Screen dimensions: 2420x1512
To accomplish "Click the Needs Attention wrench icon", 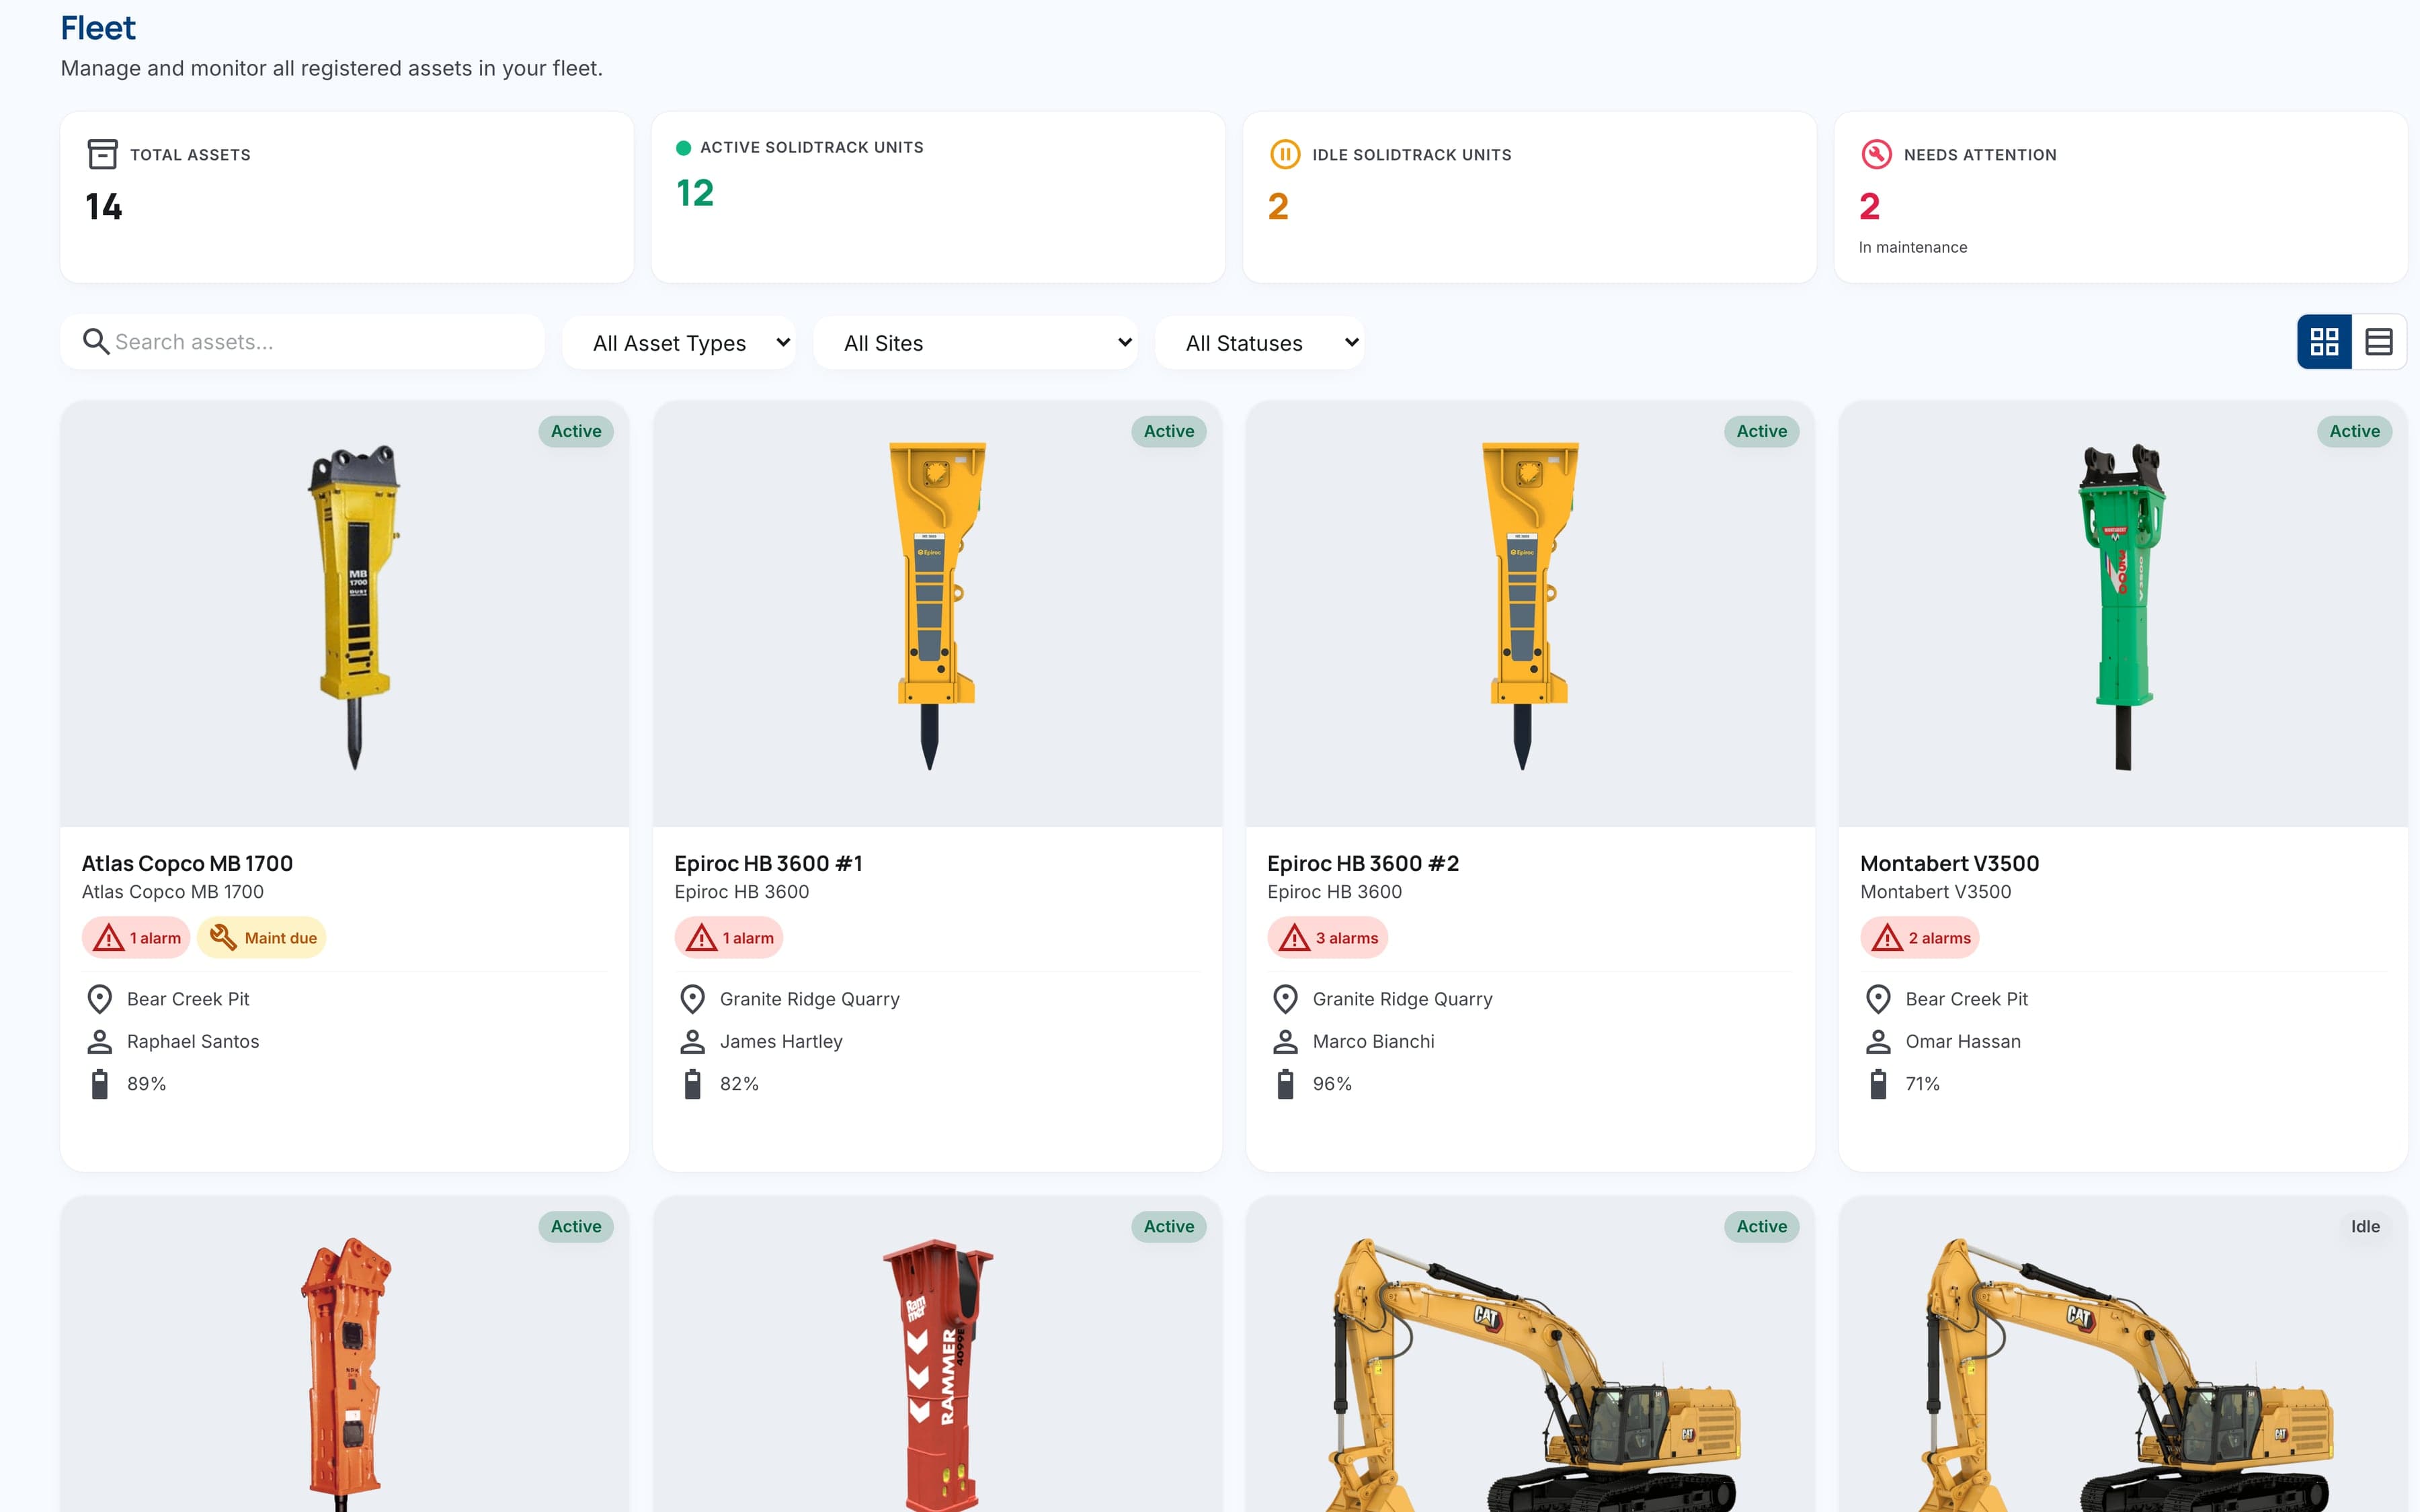I will tap(1875, 154).
